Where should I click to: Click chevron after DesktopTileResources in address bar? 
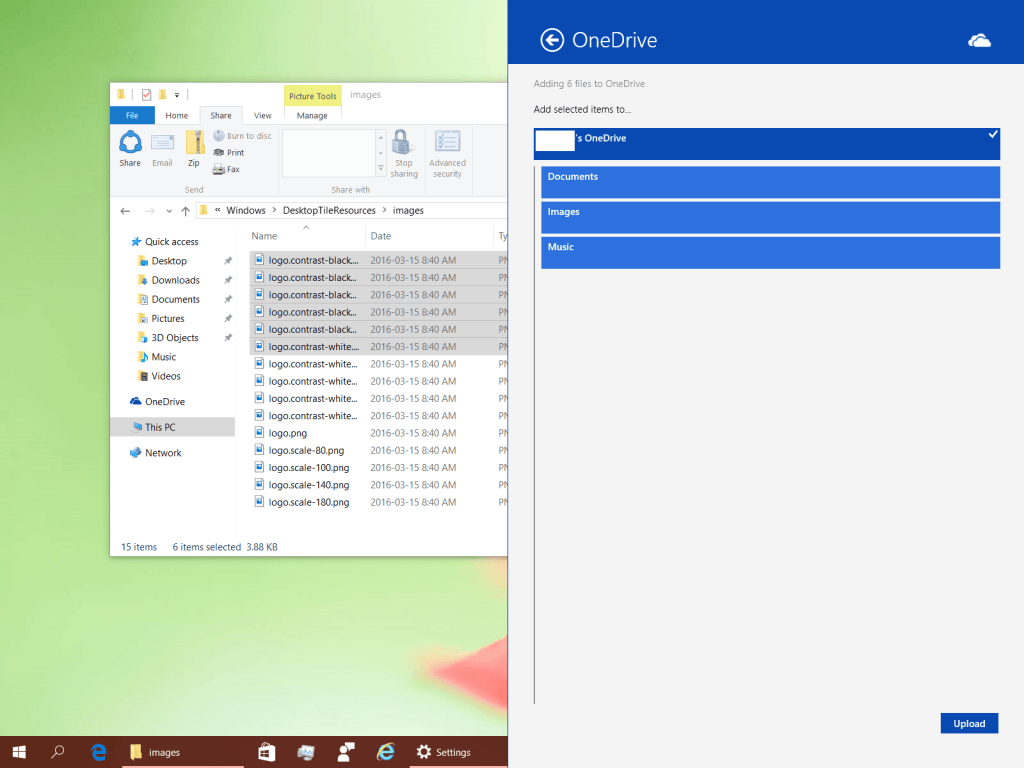coord(384,210)
